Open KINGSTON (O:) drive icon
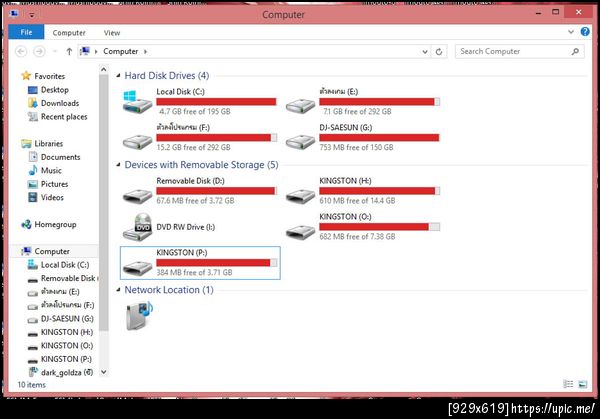The width and height of the screenshot is (600, 419). tap(300, 231)
